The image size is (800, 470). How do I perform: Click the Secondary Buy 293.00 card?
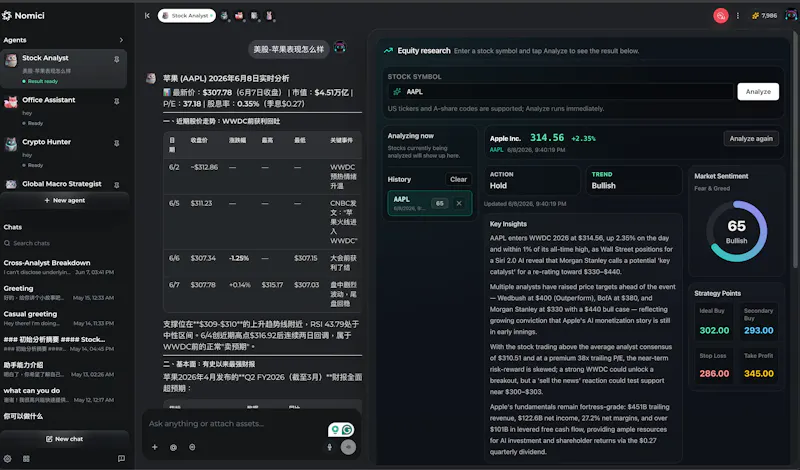click(x=759, y=322)
